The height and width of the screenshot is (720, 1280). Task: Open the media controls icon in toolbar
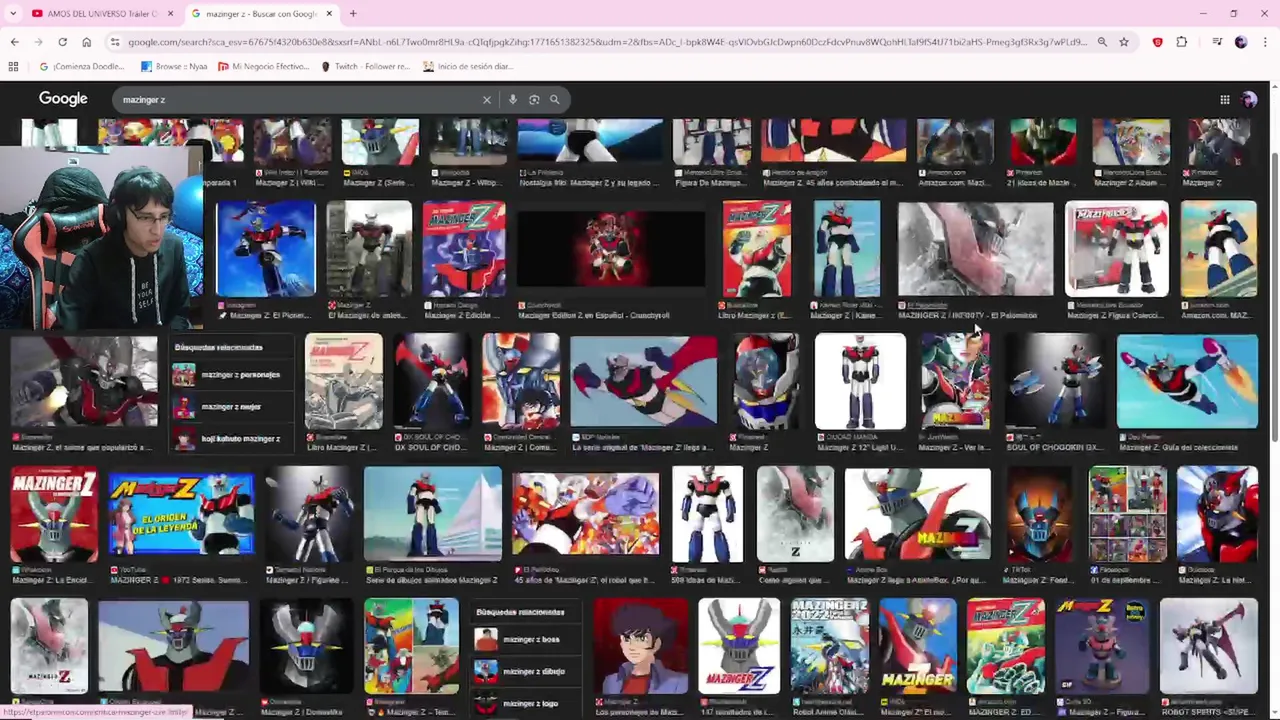1217,42
